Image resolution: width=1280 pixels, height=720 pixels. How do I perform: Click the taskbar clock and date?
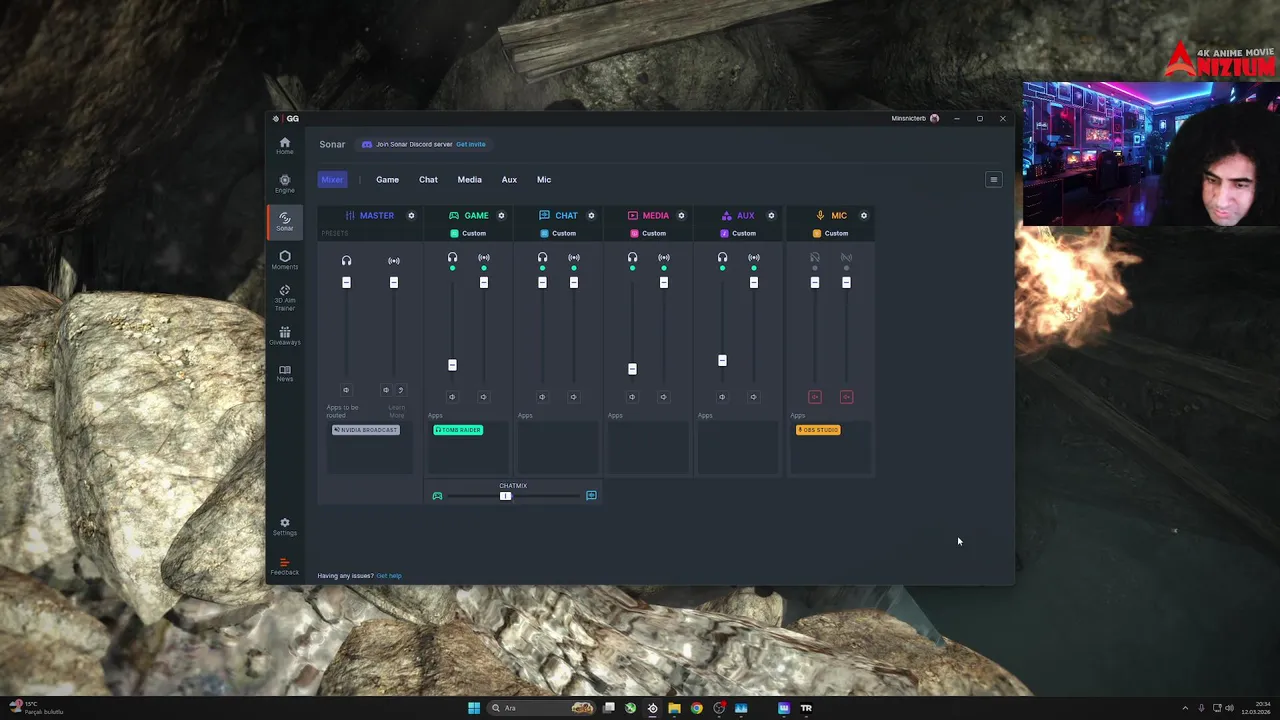[x=1255, y=708]
